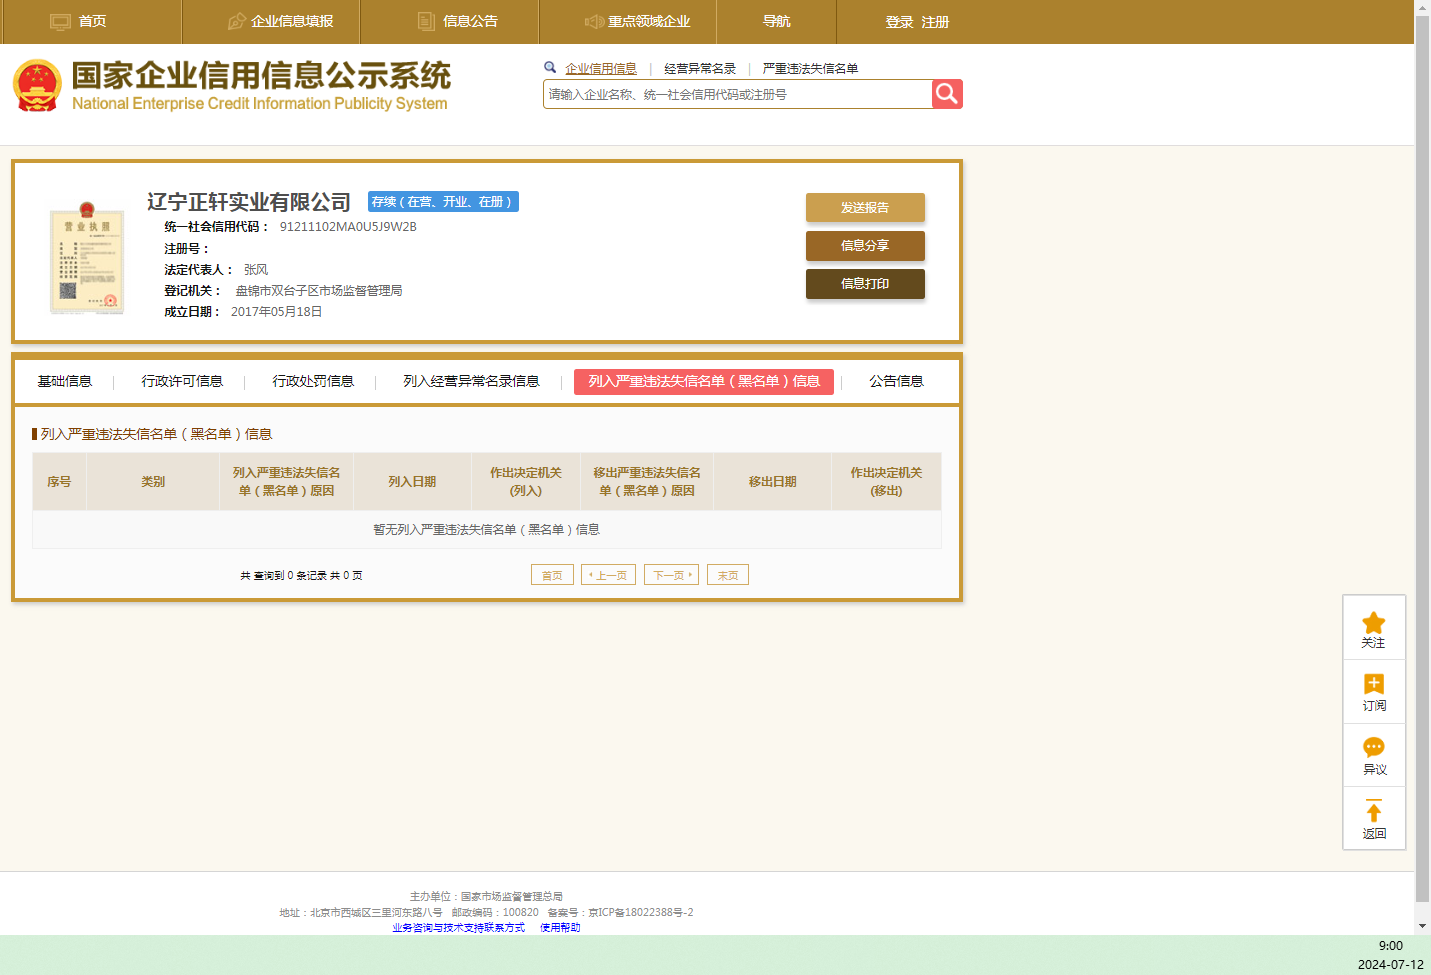The width and height of the screenshot is (1431, 975).
Task: Click the scrollbar up arrow
Action: (x=1422, y=8)
